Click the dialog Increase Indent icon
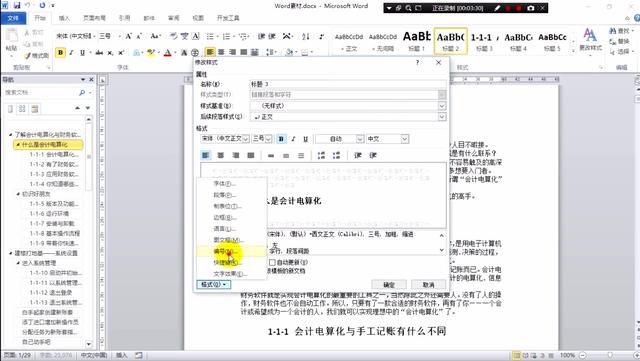640x361 pixels. tap(373, 155)
